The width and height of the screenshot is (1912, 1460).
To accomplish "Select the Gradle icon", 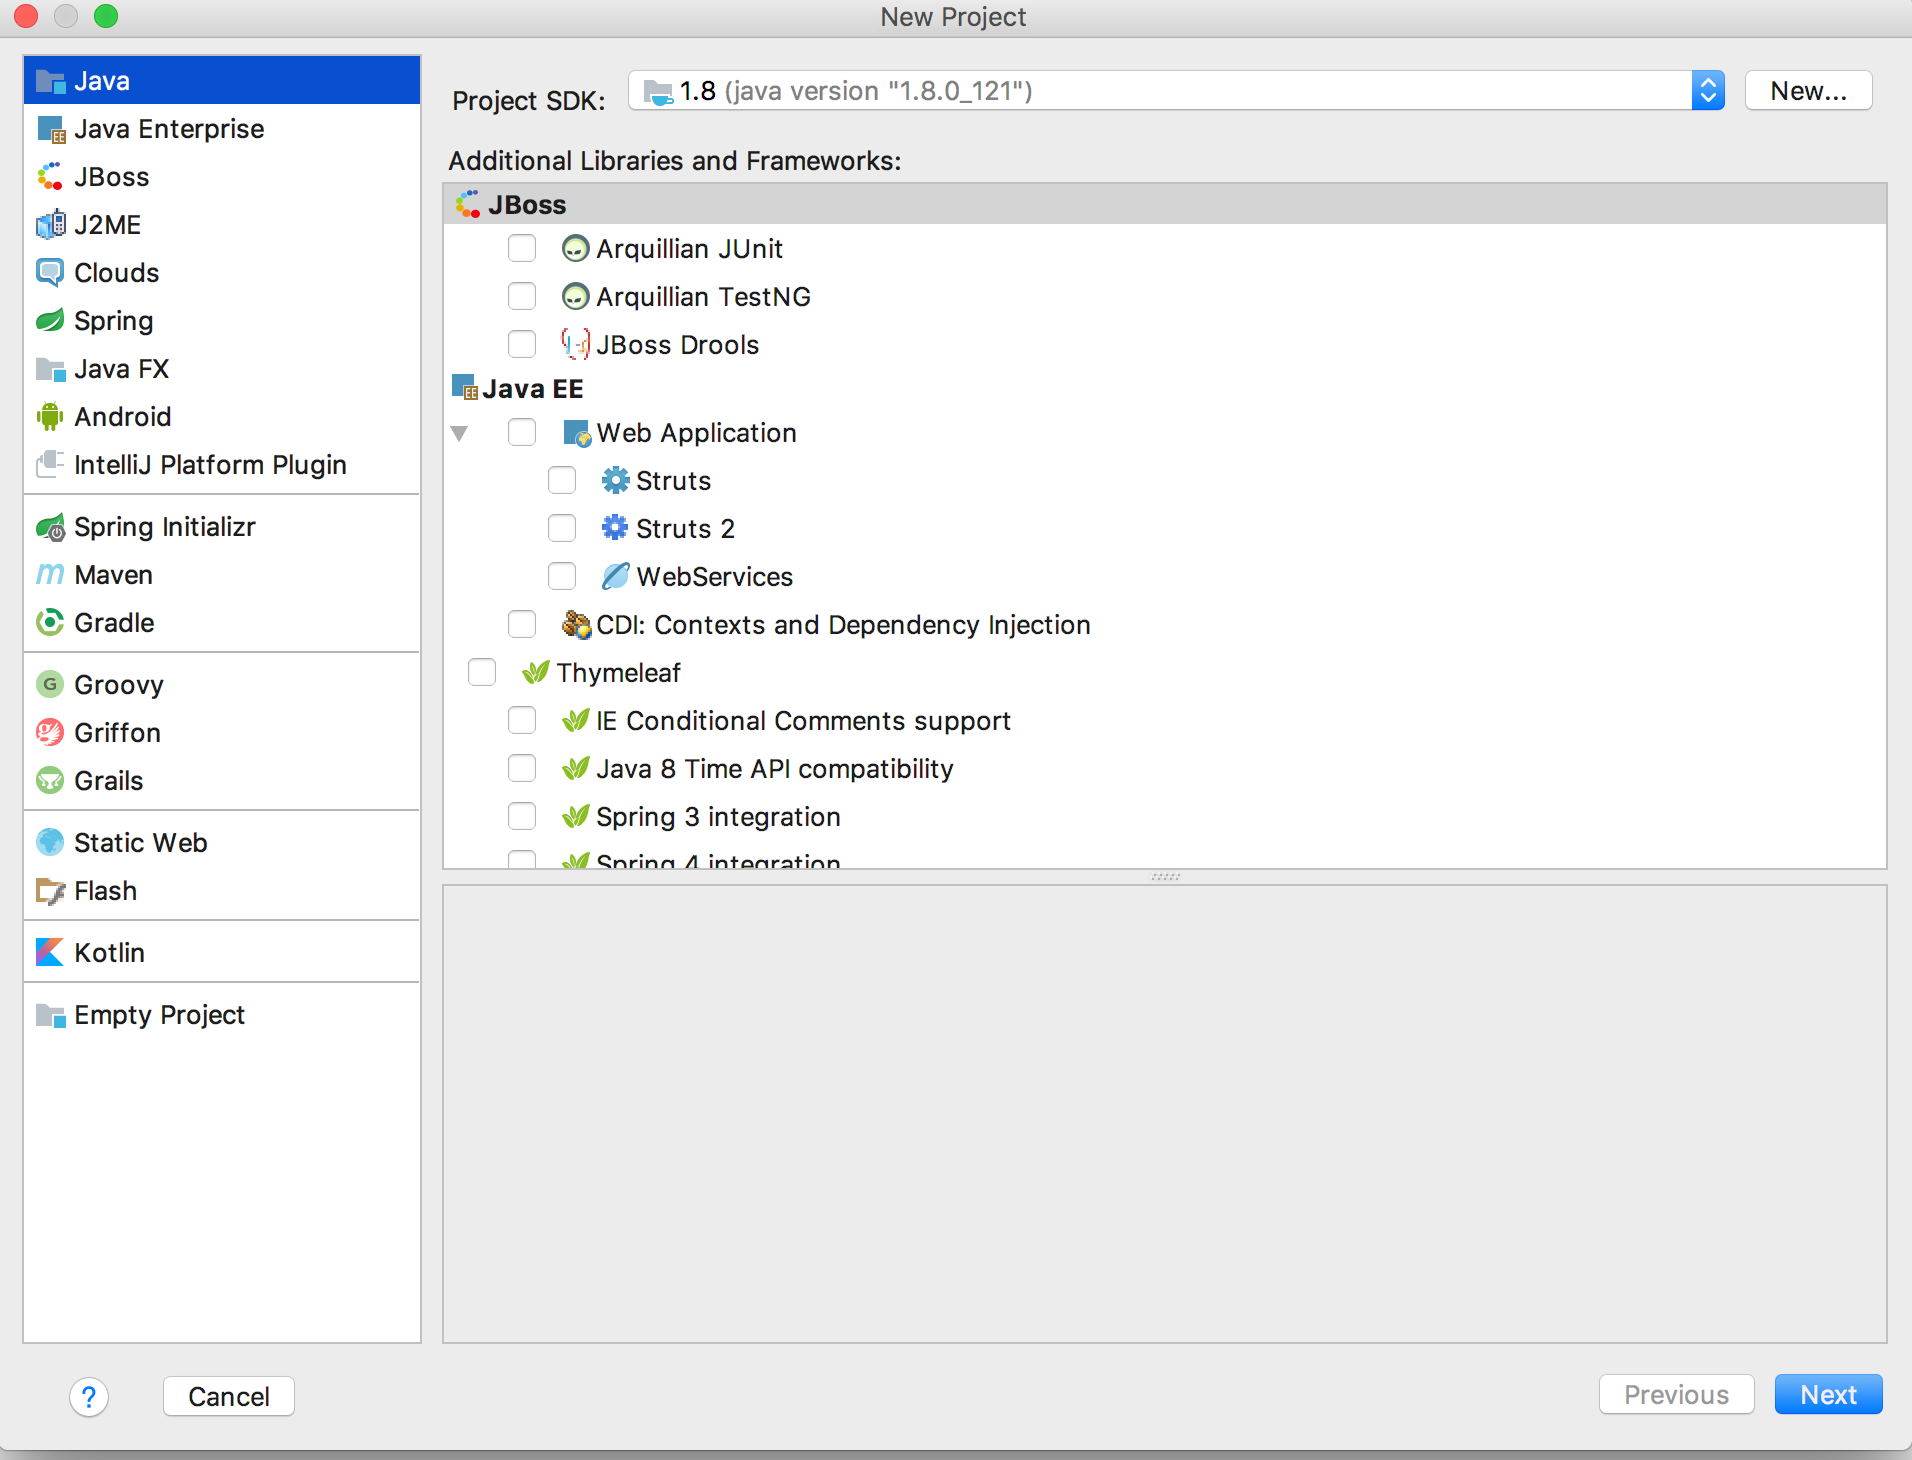I will 50,623.
